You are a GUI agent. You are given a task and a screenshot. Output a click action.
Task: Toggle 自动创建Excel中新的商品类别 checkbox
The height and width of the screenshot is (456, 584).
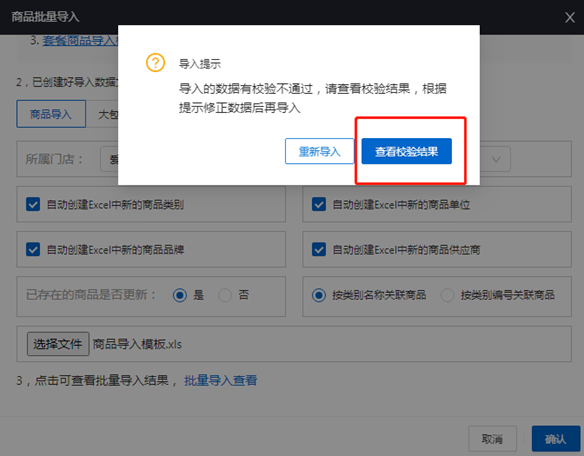[33, 204]
